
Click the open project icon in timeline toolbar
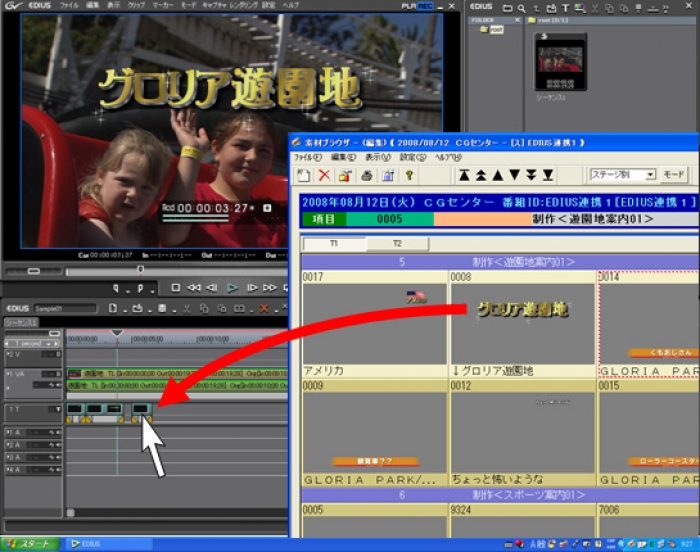(138, 308)
